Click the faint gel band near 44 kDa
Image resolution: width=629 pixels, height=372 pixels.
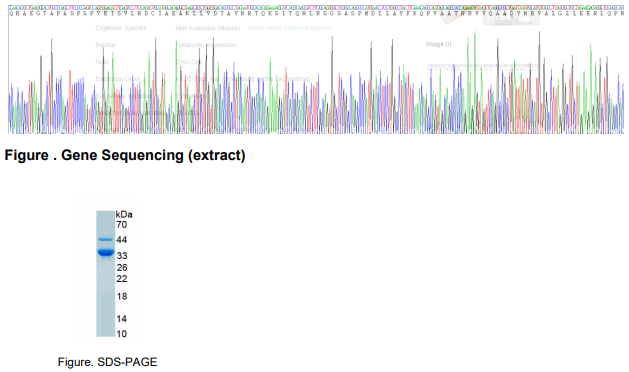point(106,240)
